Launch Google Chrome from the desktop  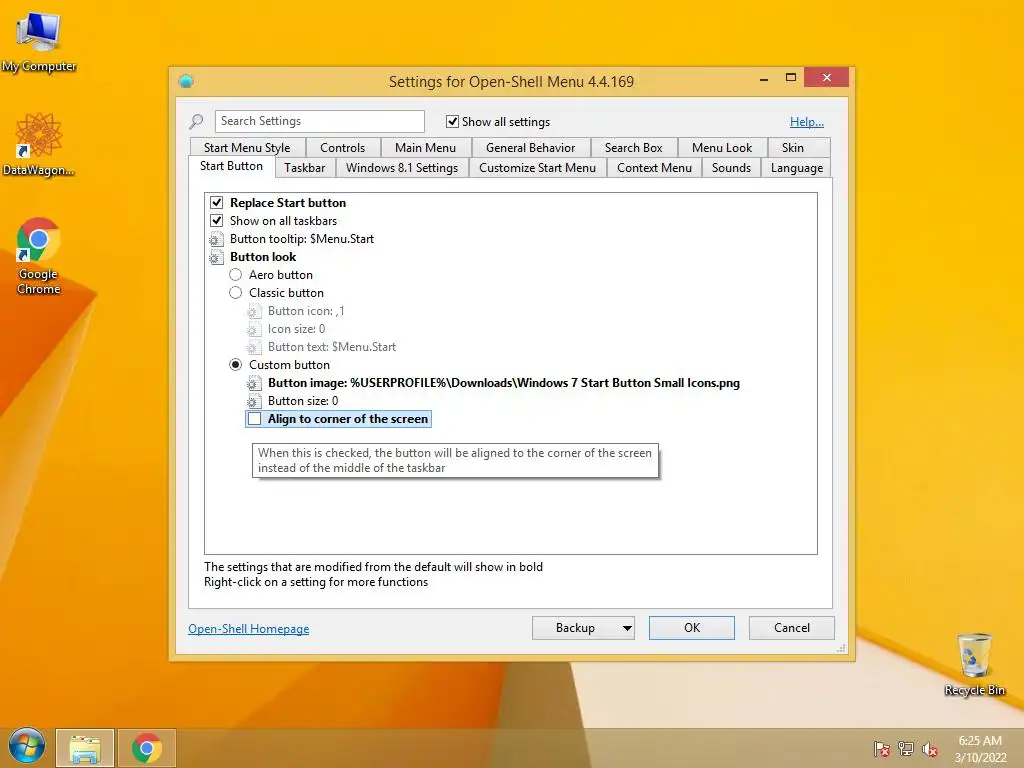(x=39, y=256)
